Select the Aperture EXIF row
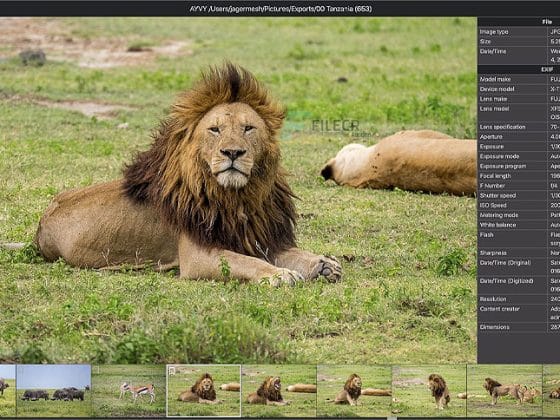Viewport: 560px width, 420px height. pos(519,137)
